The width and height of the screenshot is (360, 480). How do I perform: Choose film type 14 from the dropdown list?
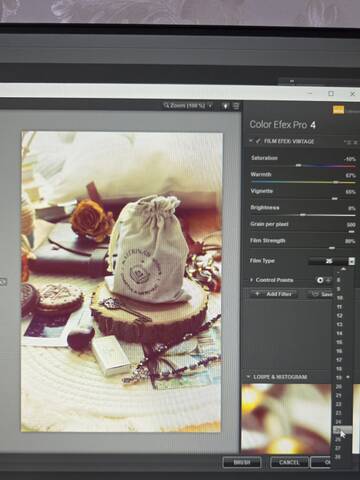point(339,333)
